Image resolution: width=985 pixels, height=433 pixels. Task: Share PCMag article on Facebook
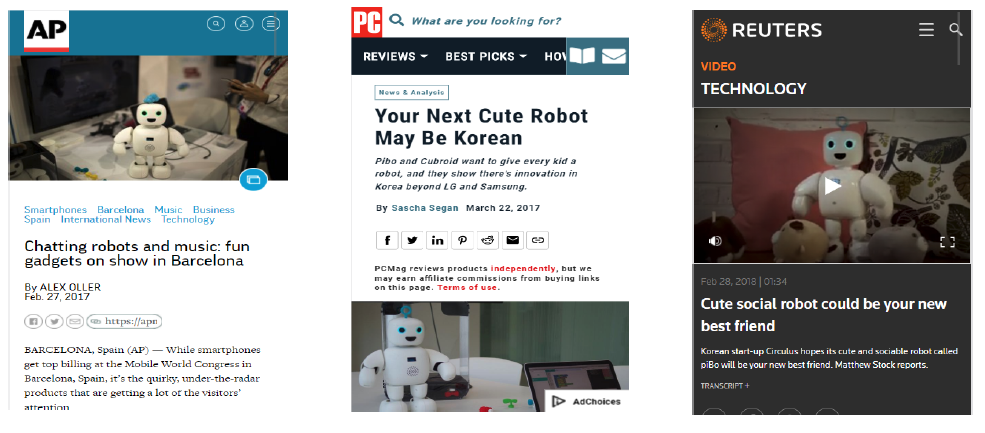pos(387,240)
